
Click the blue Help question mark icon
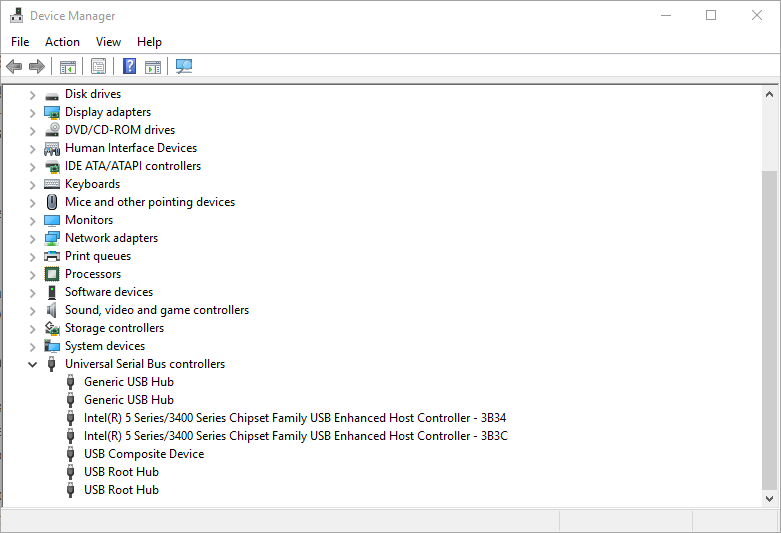click(130, 66)
